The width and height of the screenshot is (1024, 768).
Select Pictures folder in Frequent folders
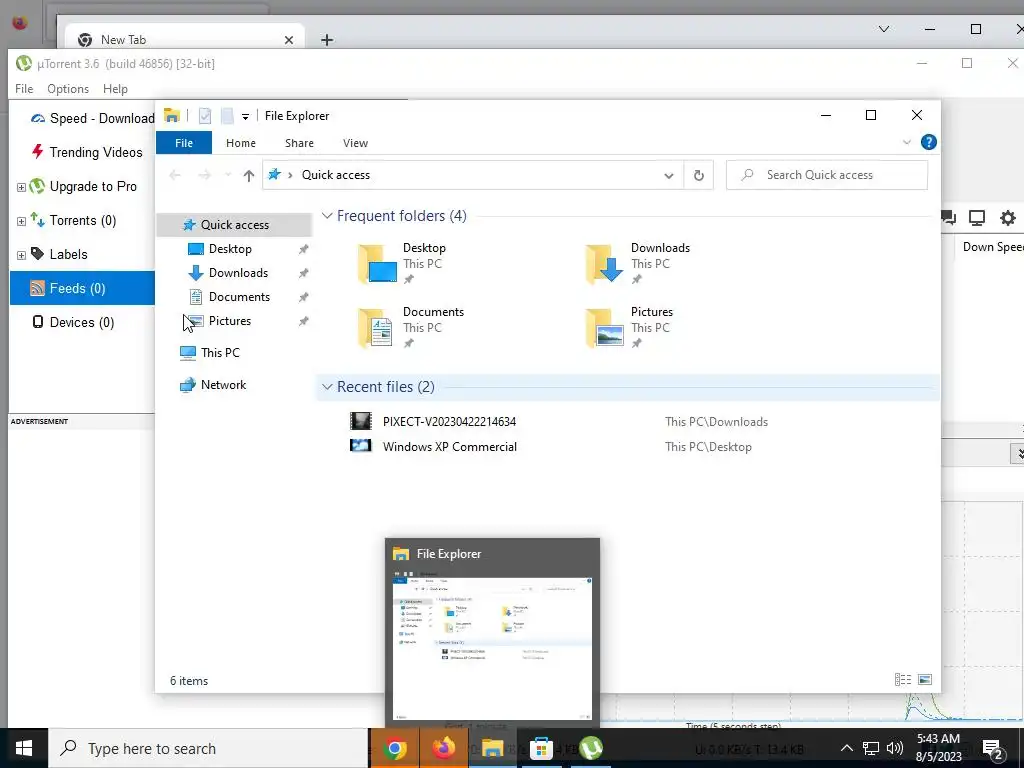[x=629, y=328]
